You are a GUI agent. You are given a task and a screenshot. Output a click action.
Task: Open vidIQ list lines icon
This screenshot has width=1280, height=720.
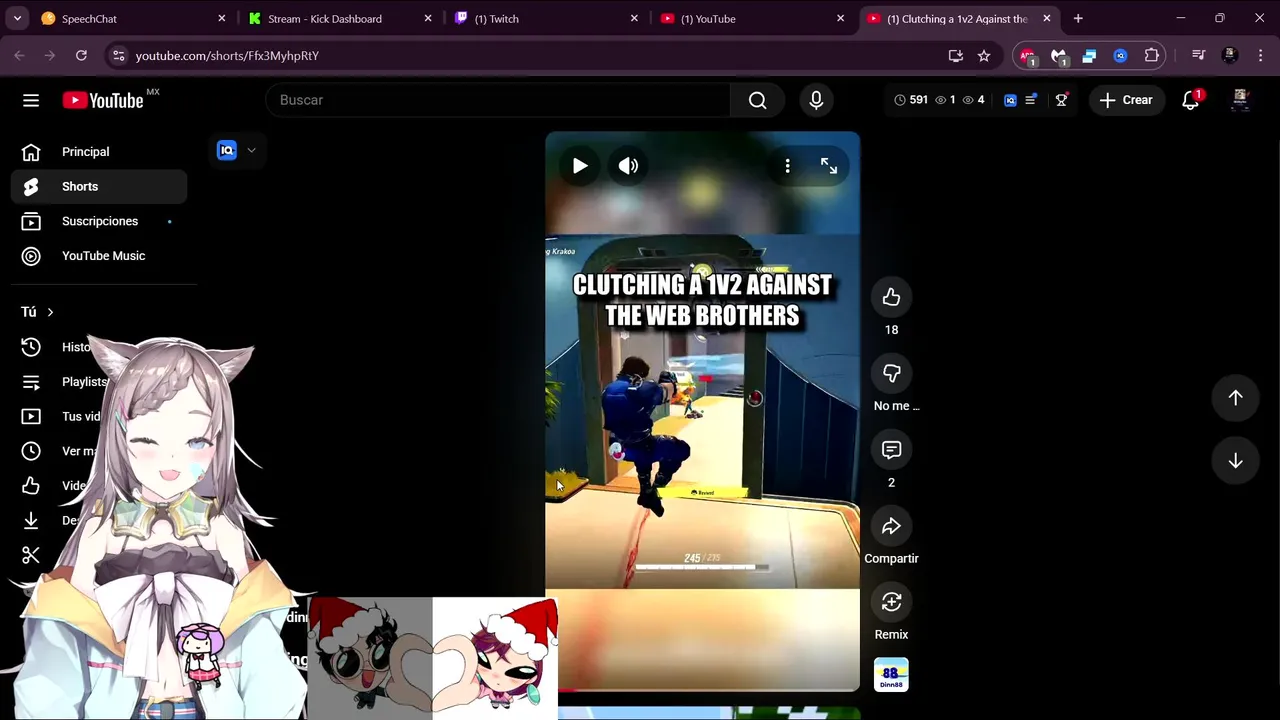pyautogui.click(x=1031, y=100)
